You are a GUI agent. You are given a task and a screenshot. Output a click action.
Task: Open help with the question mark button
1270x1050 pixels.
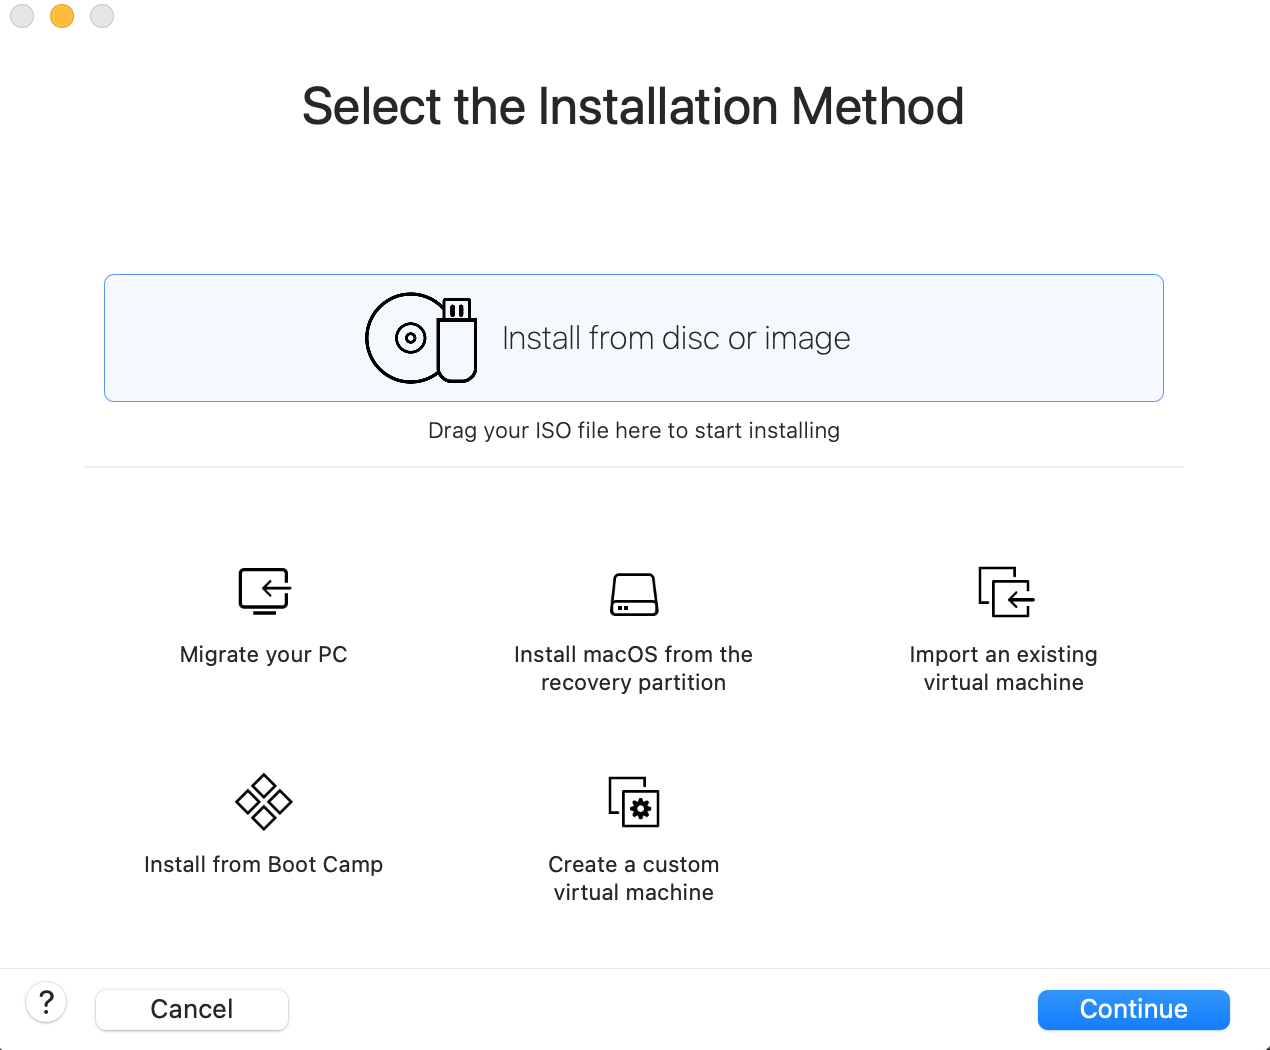(46, 1002)
